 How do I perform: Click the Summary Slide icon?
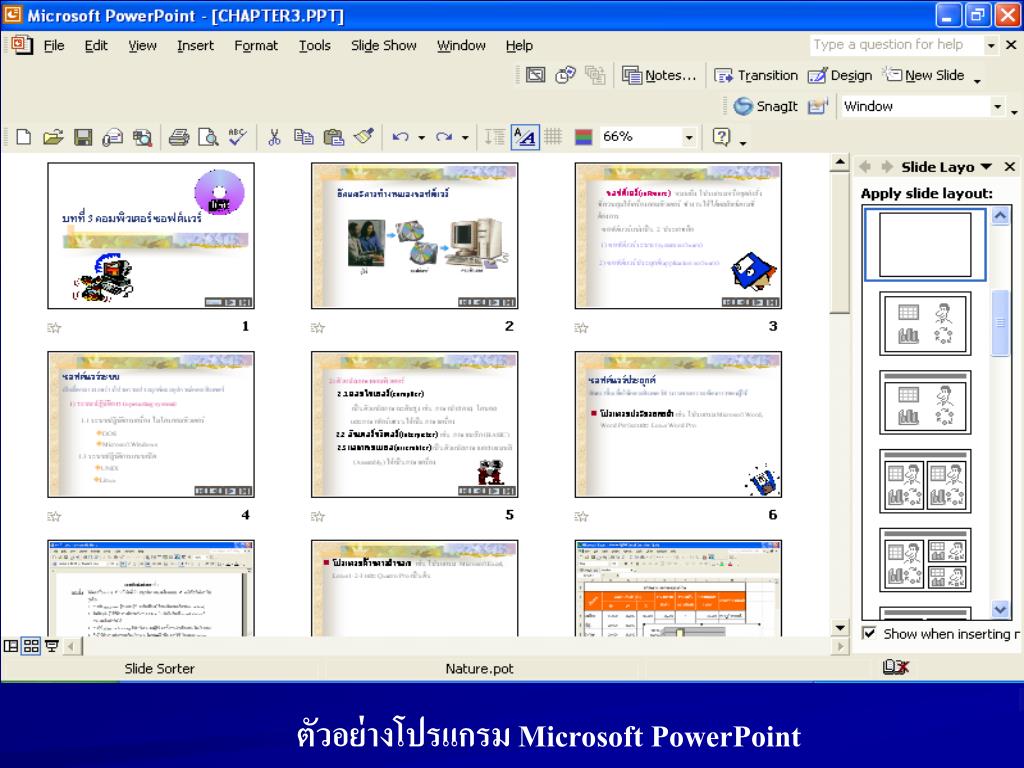[x=595, y=75]
